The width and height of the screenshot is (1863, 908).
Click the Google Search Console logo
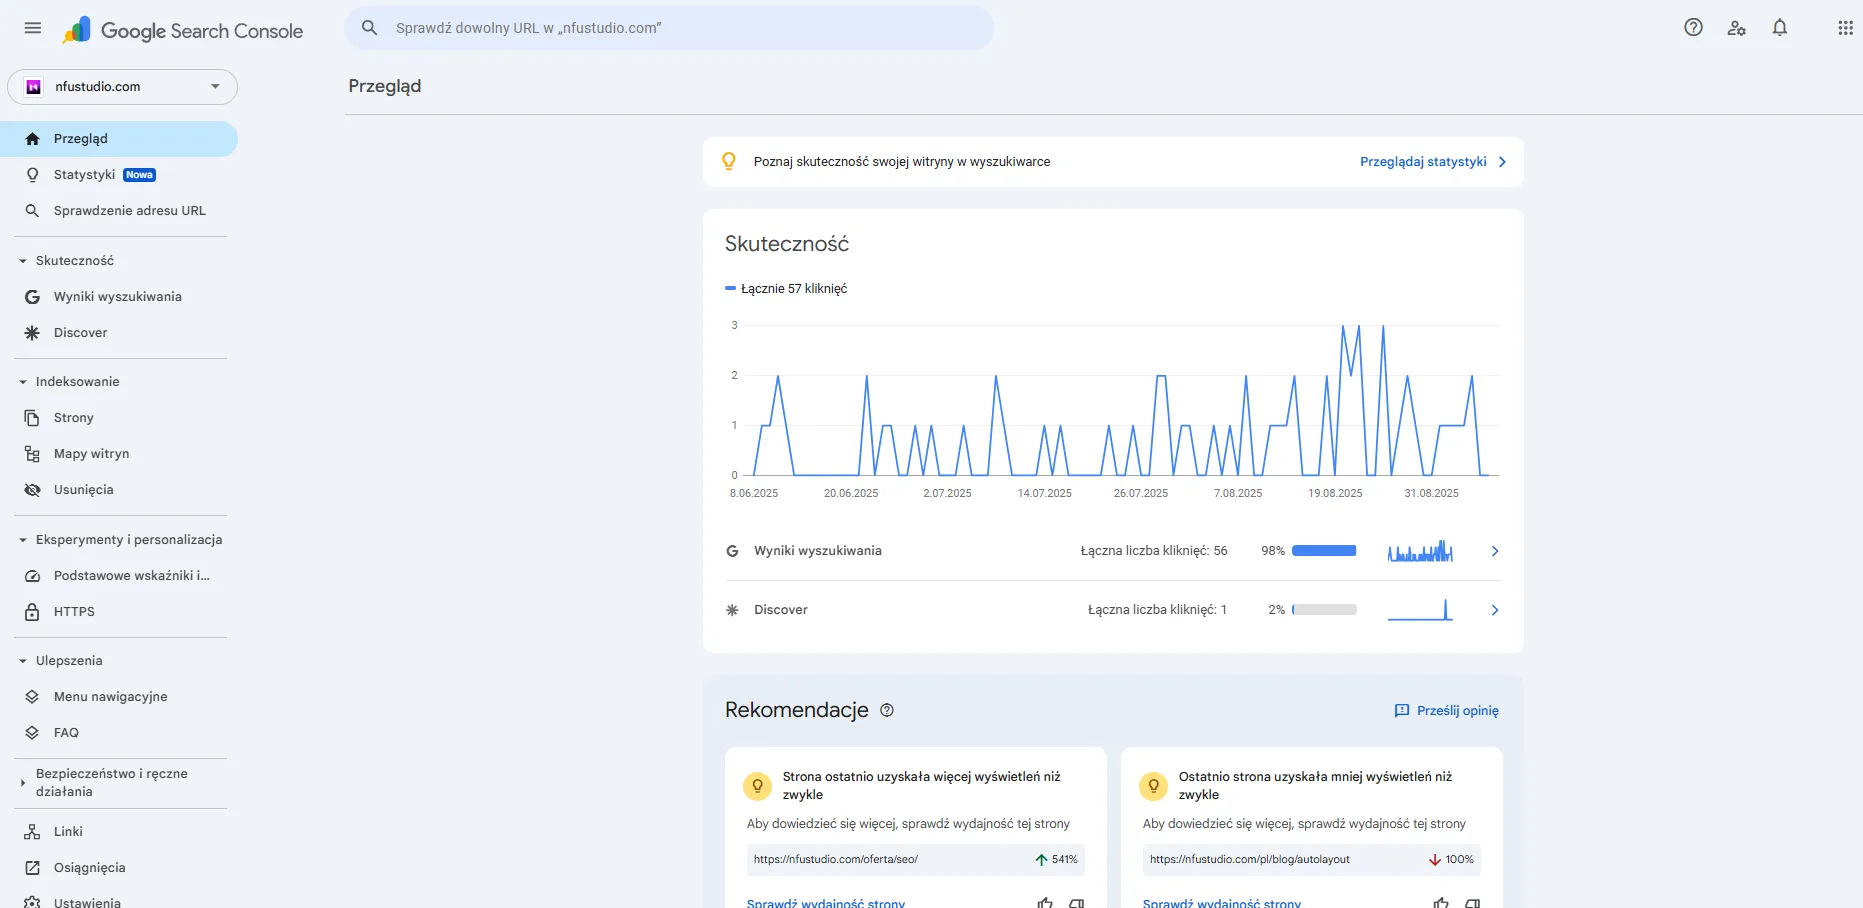[x=185, y=29]
